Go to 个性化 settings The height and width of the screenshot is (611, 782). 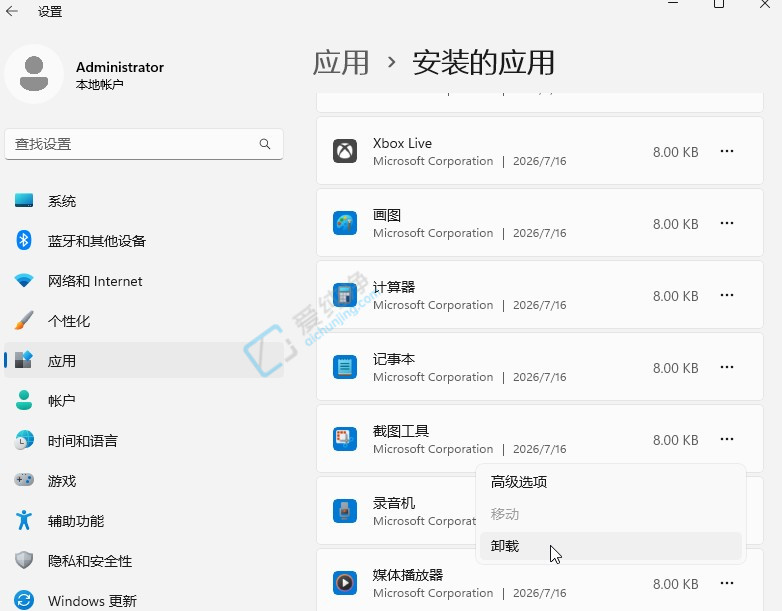(144, 321)
